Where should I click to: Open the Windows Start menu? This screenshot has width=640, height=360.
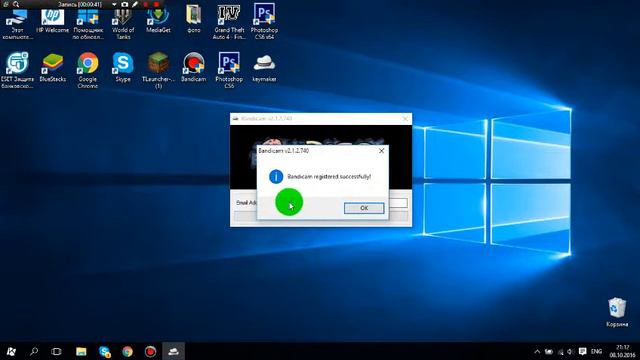pos(11,351)
